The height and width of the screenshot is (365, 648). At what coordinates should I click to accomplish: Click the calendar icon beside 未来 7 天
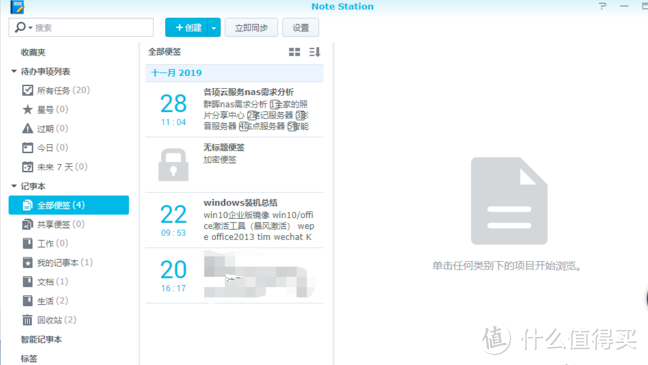coord(27,167)
